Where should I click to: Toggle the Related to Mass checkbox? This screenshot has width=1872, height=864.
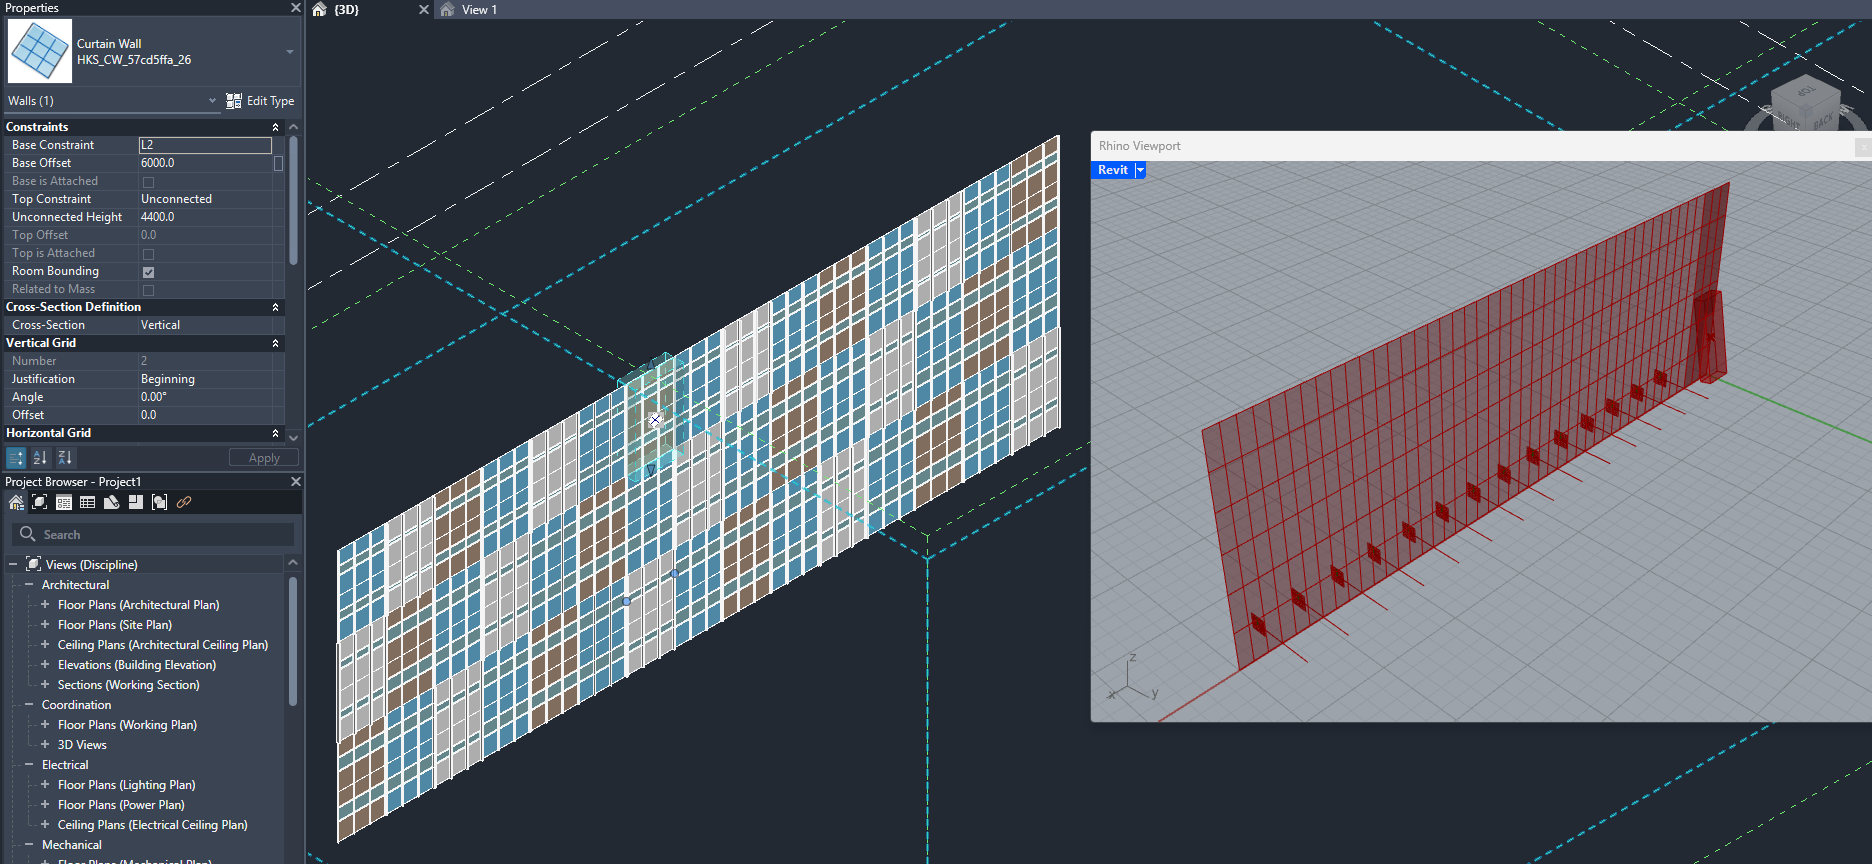point(148,290)
